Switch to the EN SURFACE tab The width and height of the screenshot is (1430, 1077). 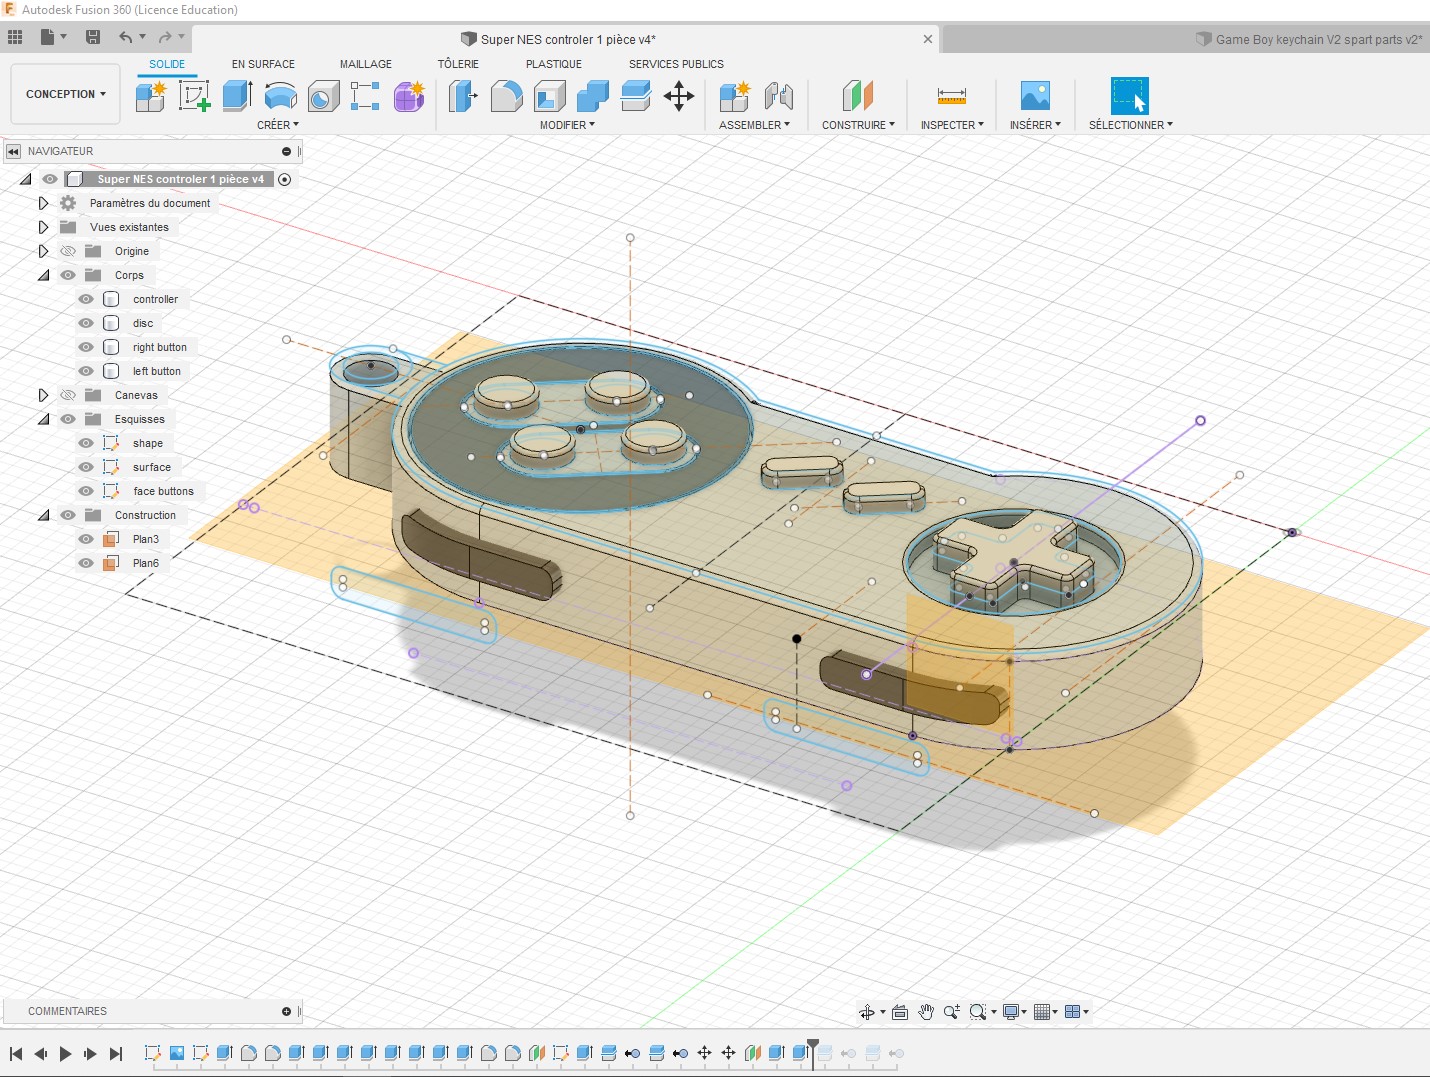coord(263,64)
